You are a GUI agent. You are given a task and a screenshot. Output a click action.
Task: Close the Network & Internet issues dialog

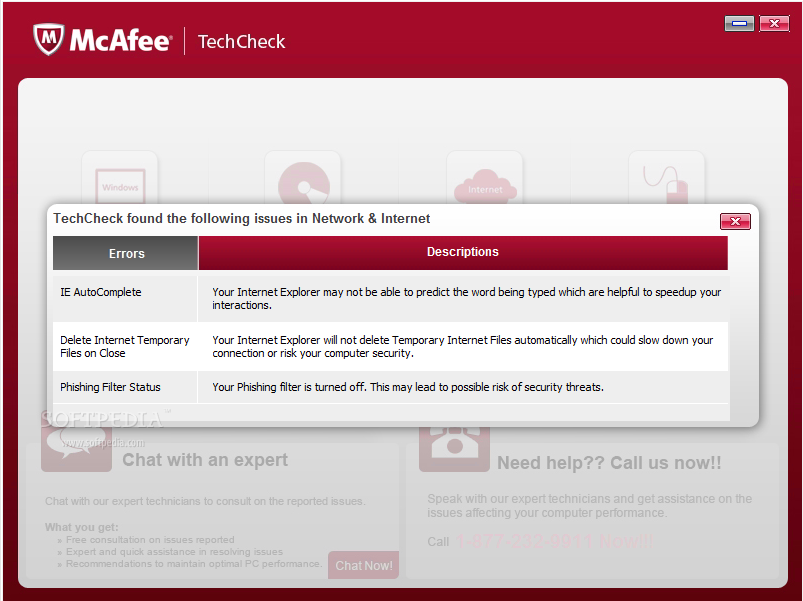click(735, 221)
